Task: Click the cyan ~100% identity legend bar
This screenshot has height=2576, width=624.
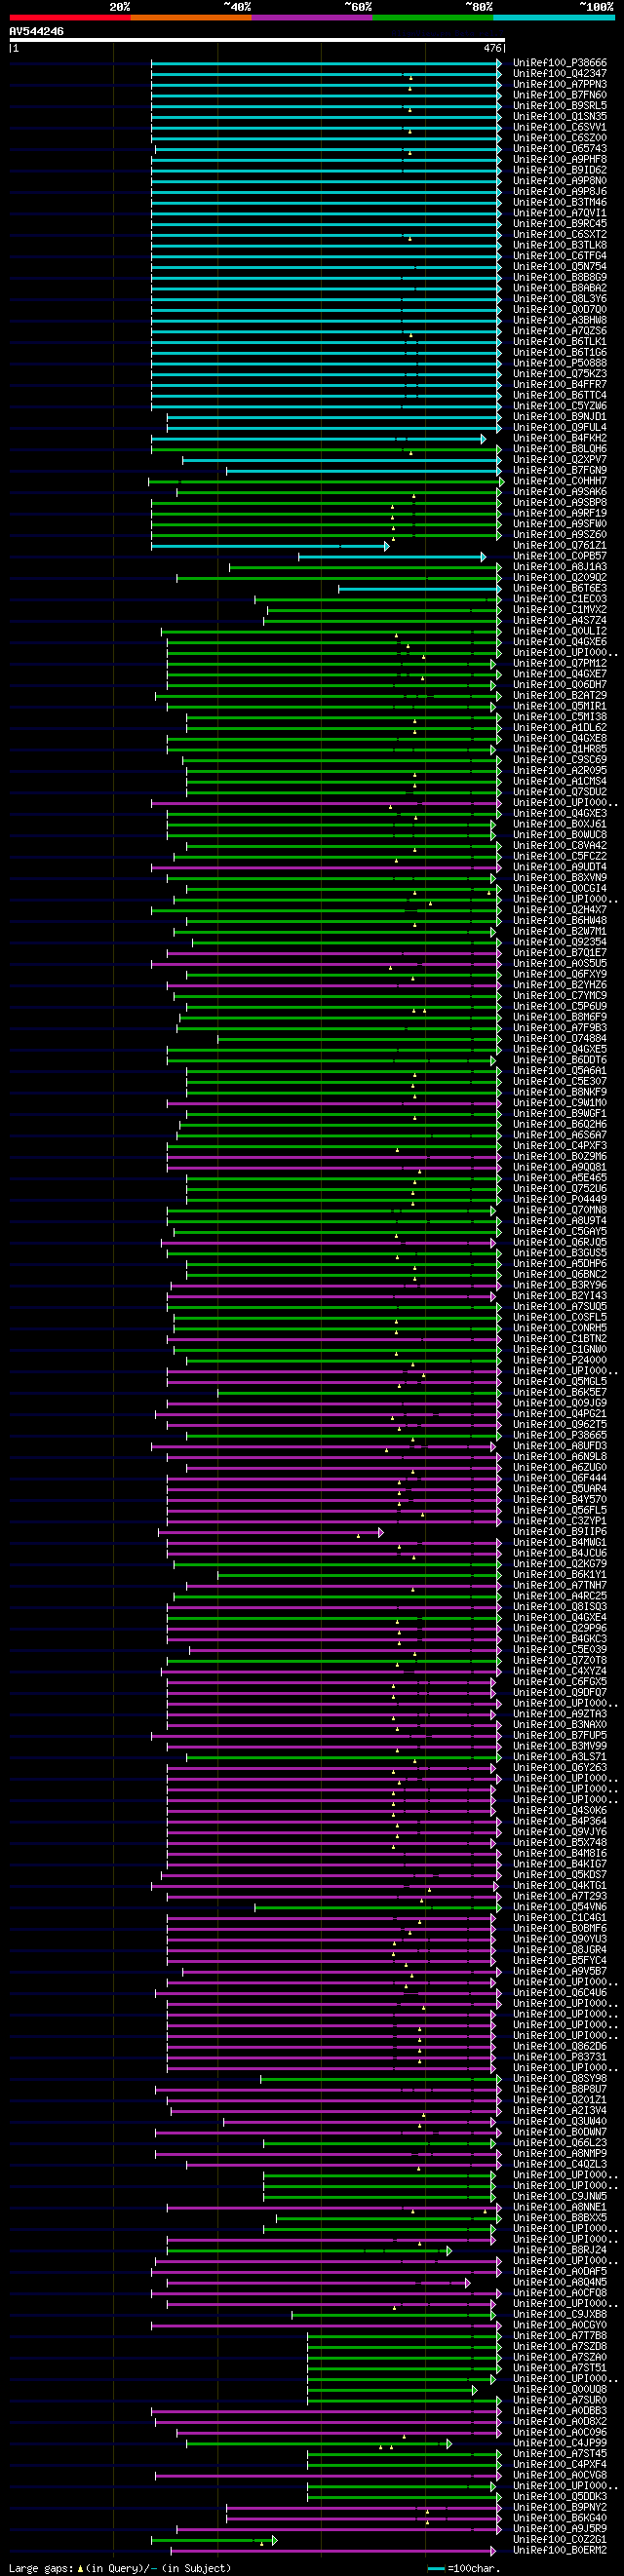Action: (x=554, y=17)
